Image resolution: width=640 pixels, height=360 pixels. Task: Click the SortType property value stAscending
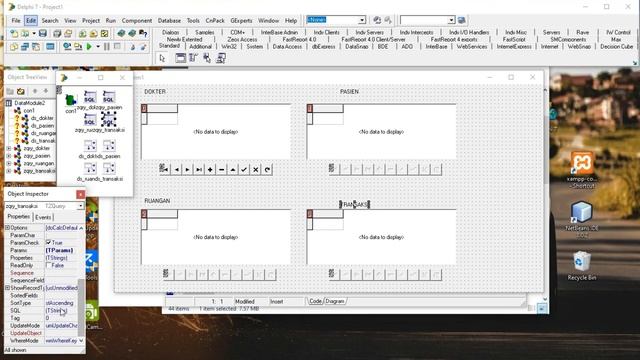pos(60,303)
